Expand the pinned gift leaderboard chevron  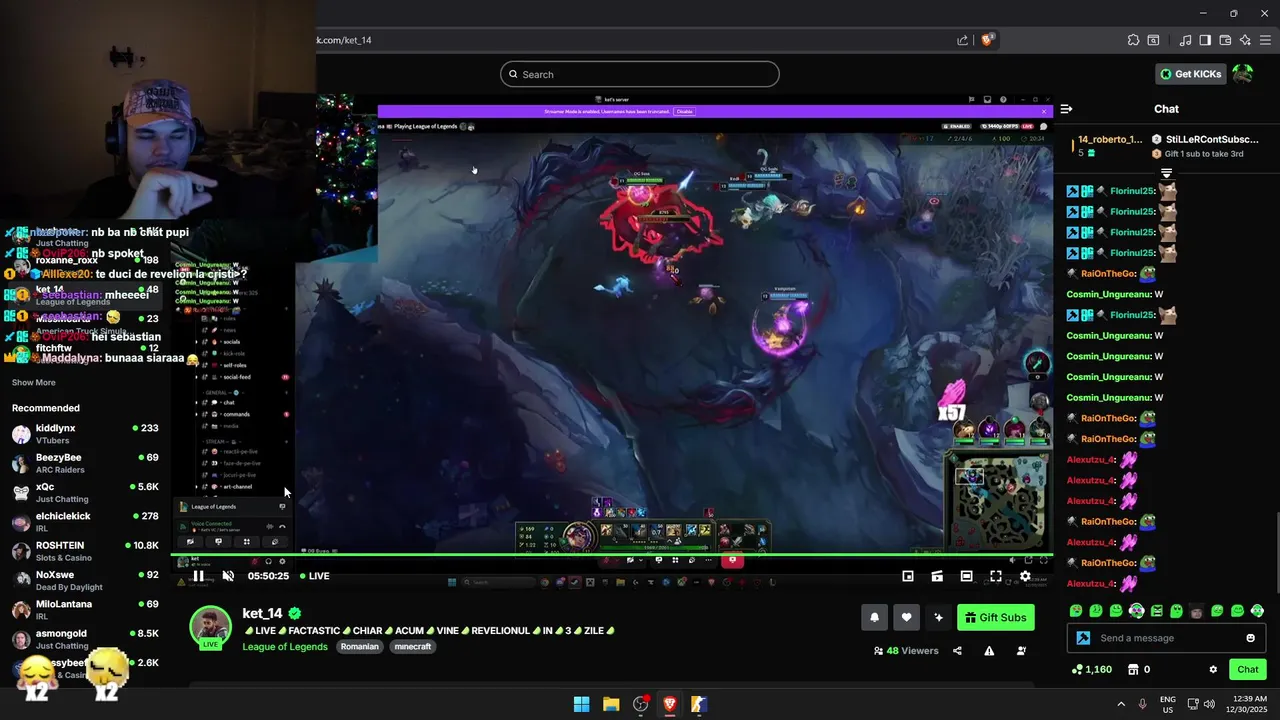pos(1166,173)
